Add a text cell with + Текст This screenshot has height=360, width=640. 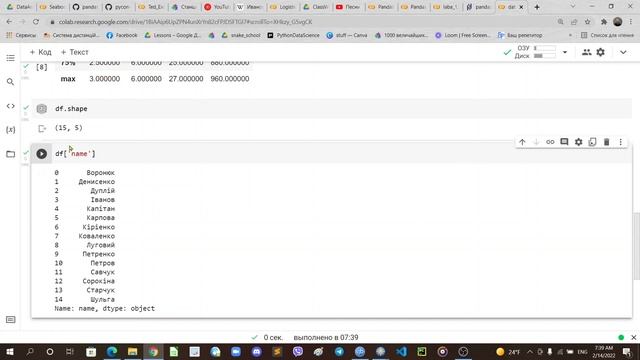74,52
